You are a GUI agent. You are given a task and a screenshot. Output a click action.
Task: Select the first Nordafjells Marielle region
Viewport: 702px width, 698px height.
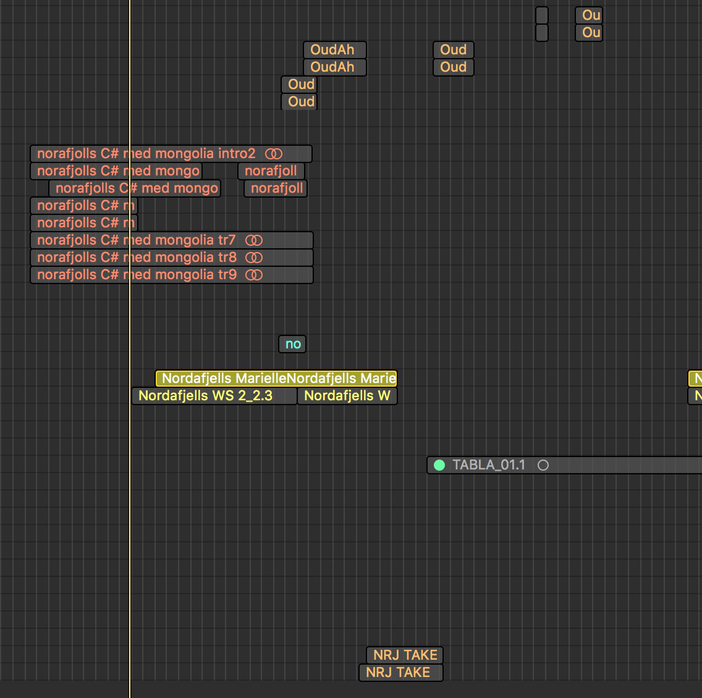tap(222, 378)
